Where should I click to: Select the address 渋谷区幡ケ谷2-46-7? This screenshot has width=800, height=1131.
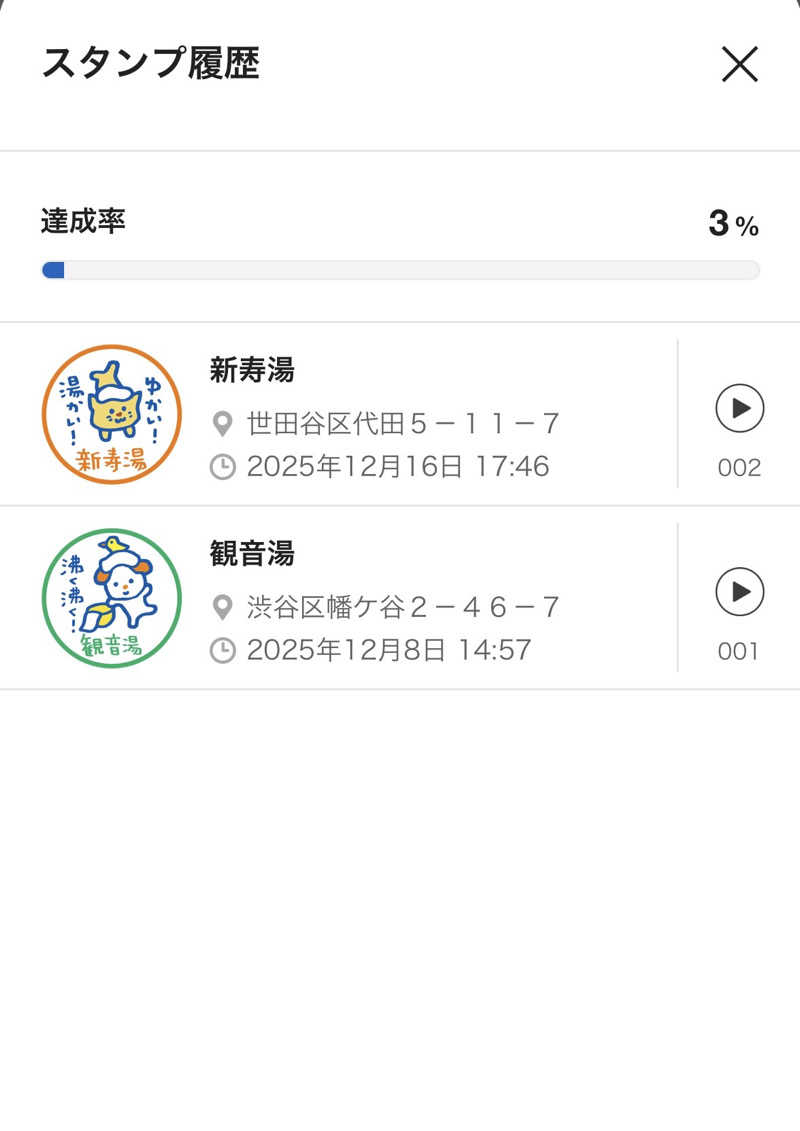tap(403, 607)
